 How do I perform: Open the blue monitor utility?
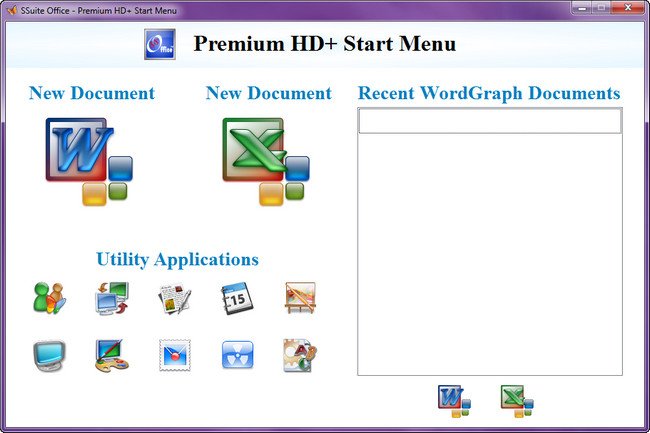(49, 356)
